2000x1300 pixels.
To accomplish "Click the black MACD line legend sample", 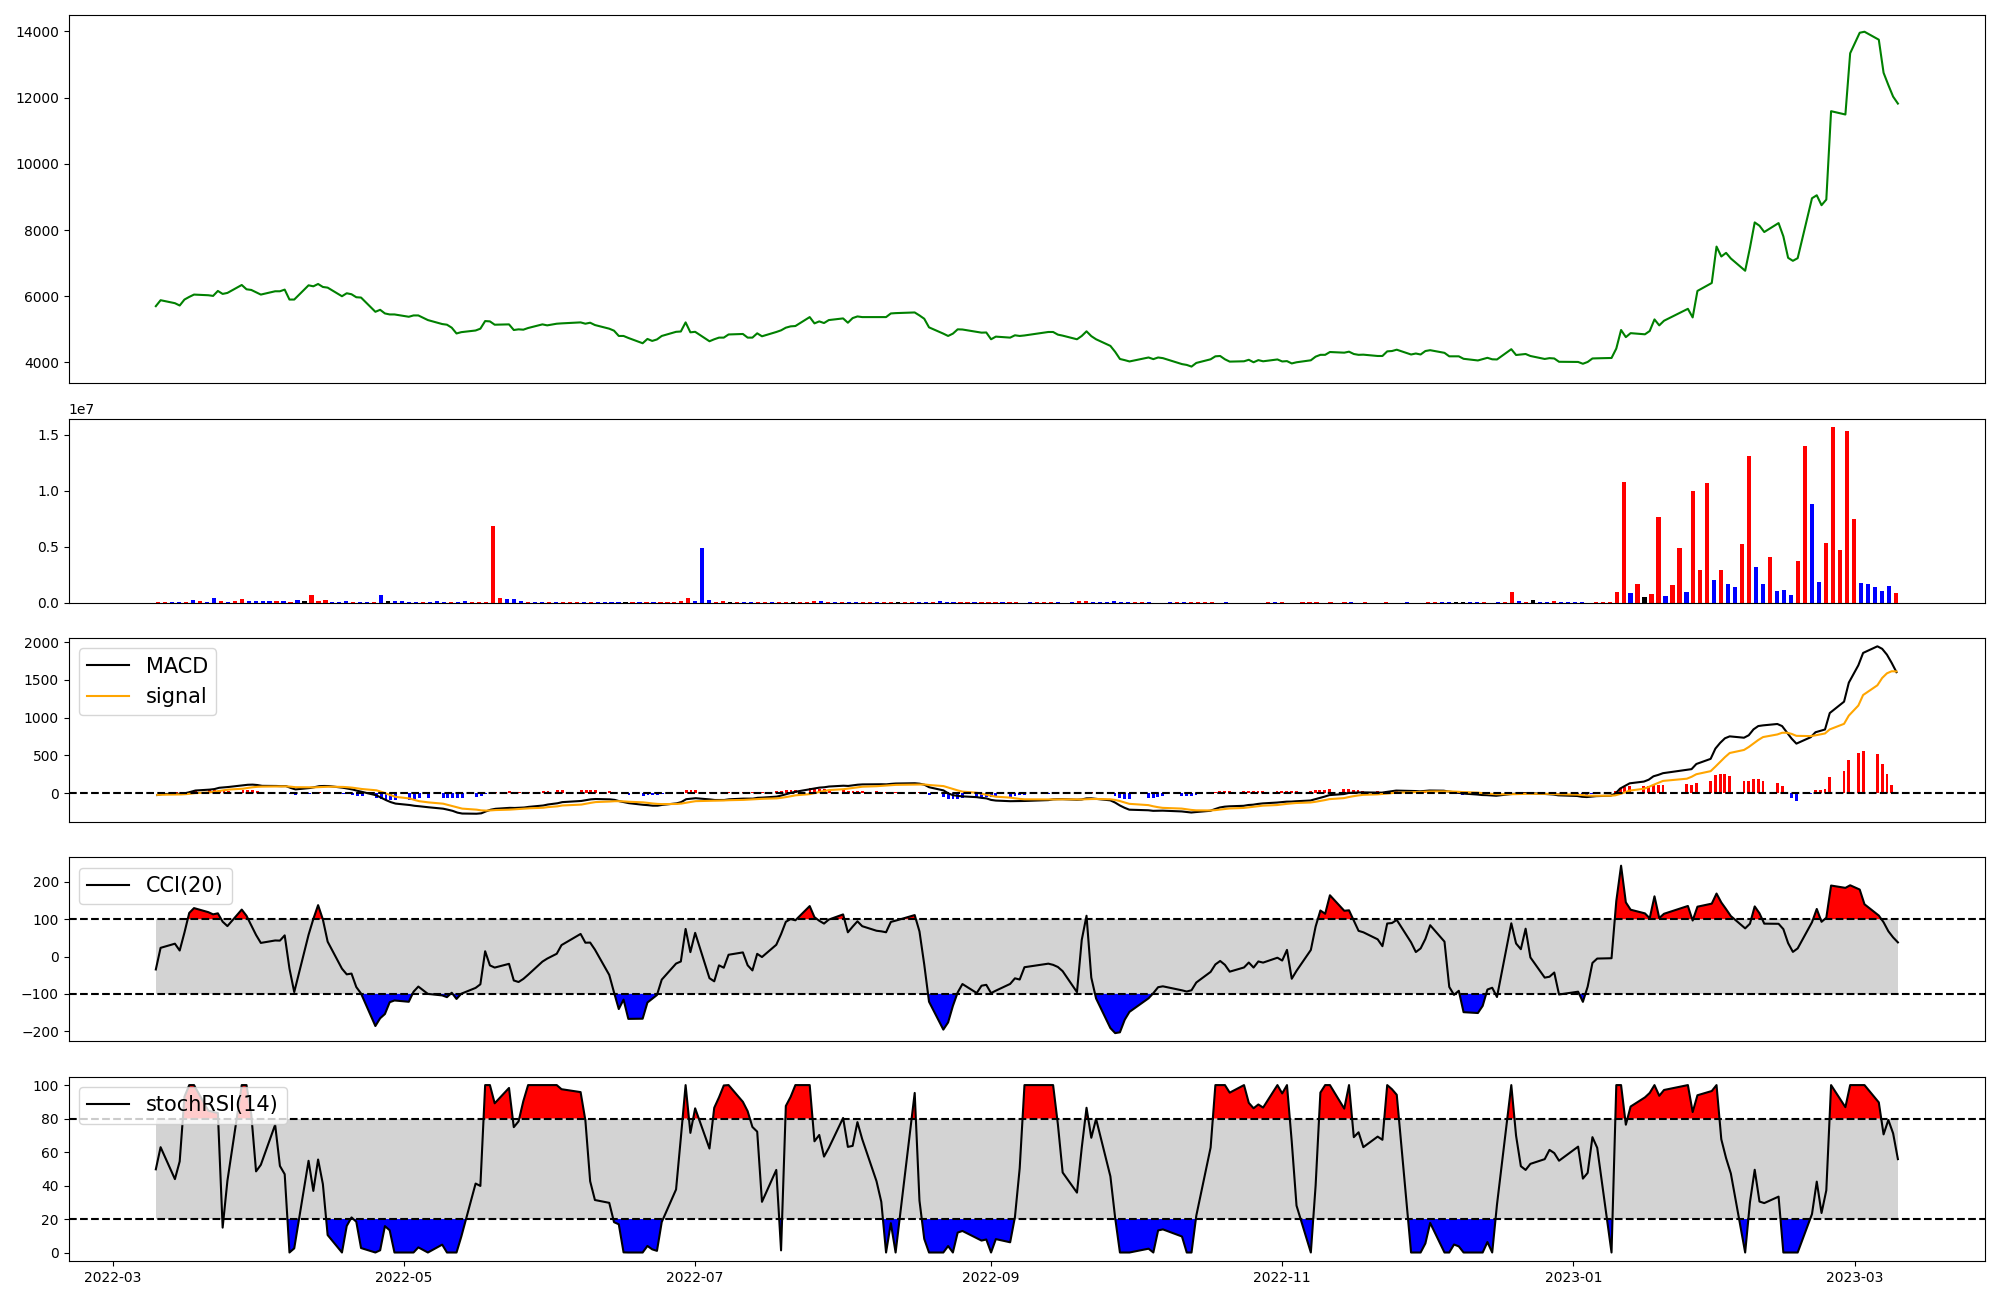I will [x=108, y=666].
